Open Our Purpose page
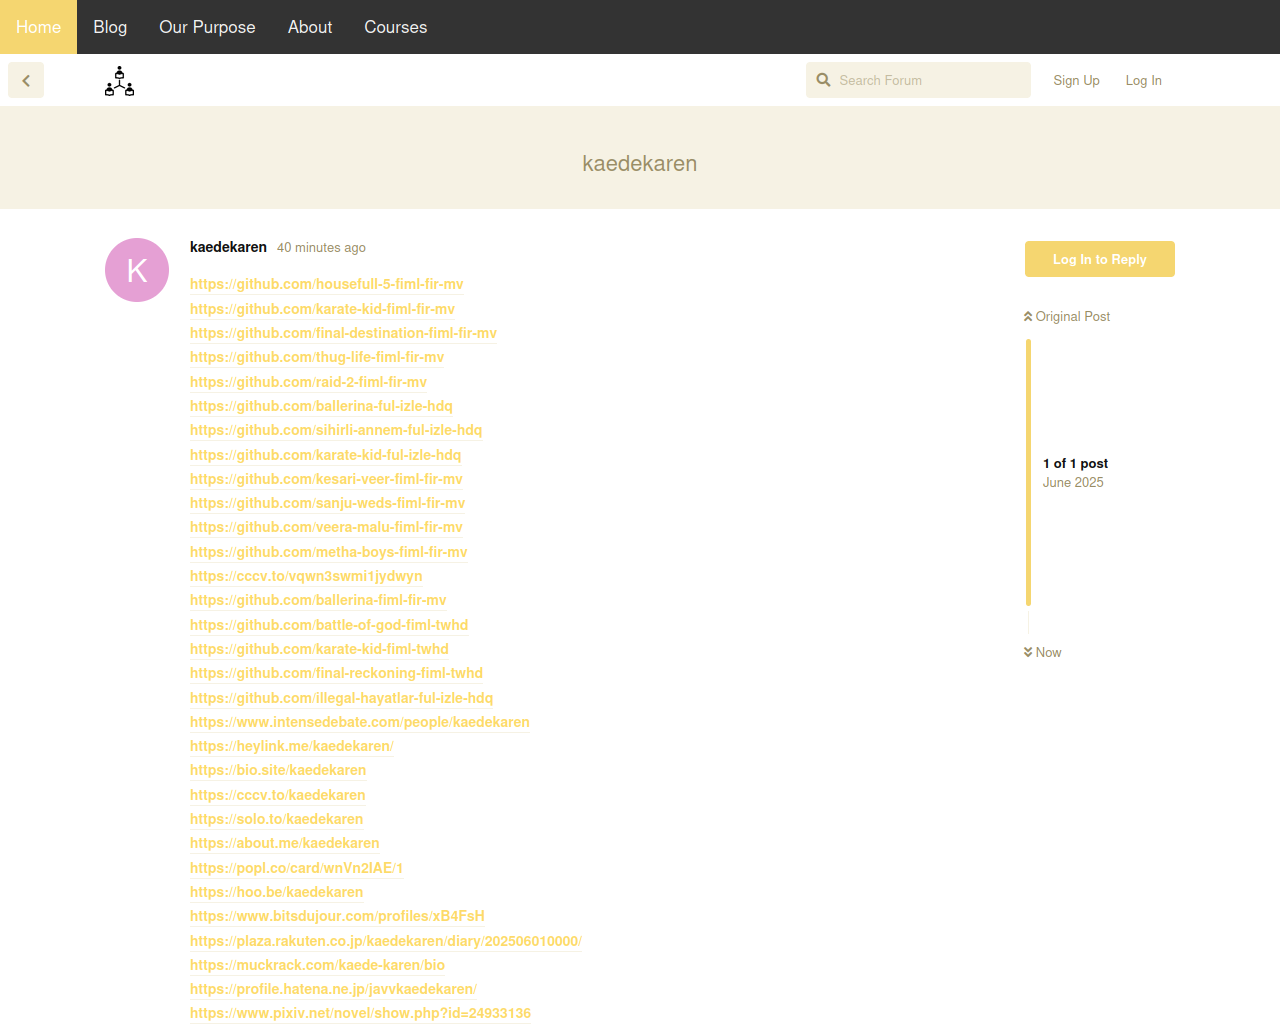The width and height of the screenshot is (1280, 1024). pyautogui.click(x=207, y=27)
